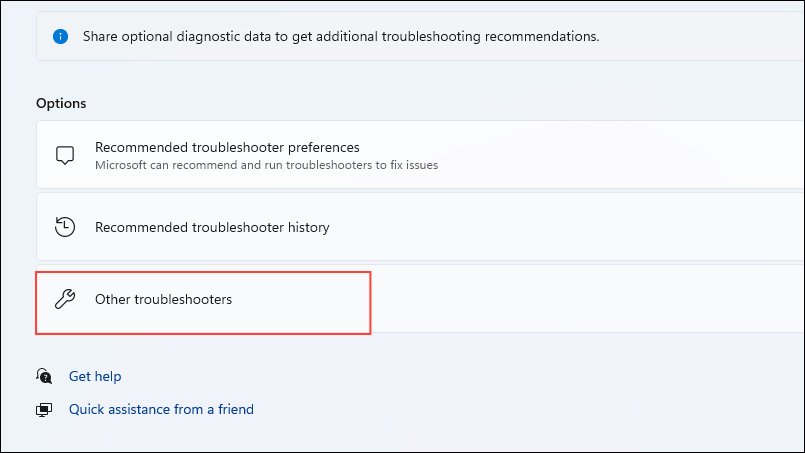Image resolution: width=805 pixels, height=453 pixels.
Task: Click the monitor icon beside Quick assistance
Action: (44, 409)
